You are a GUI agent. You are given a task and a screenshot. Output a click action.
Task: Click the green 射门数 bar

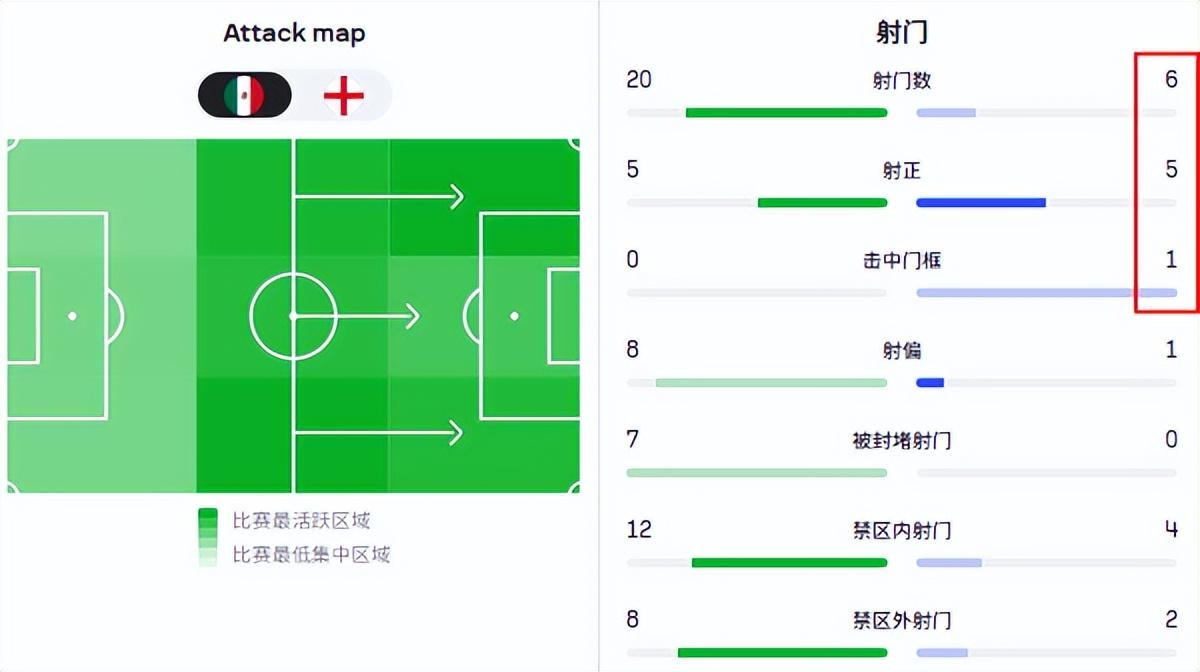coord(786,113)
